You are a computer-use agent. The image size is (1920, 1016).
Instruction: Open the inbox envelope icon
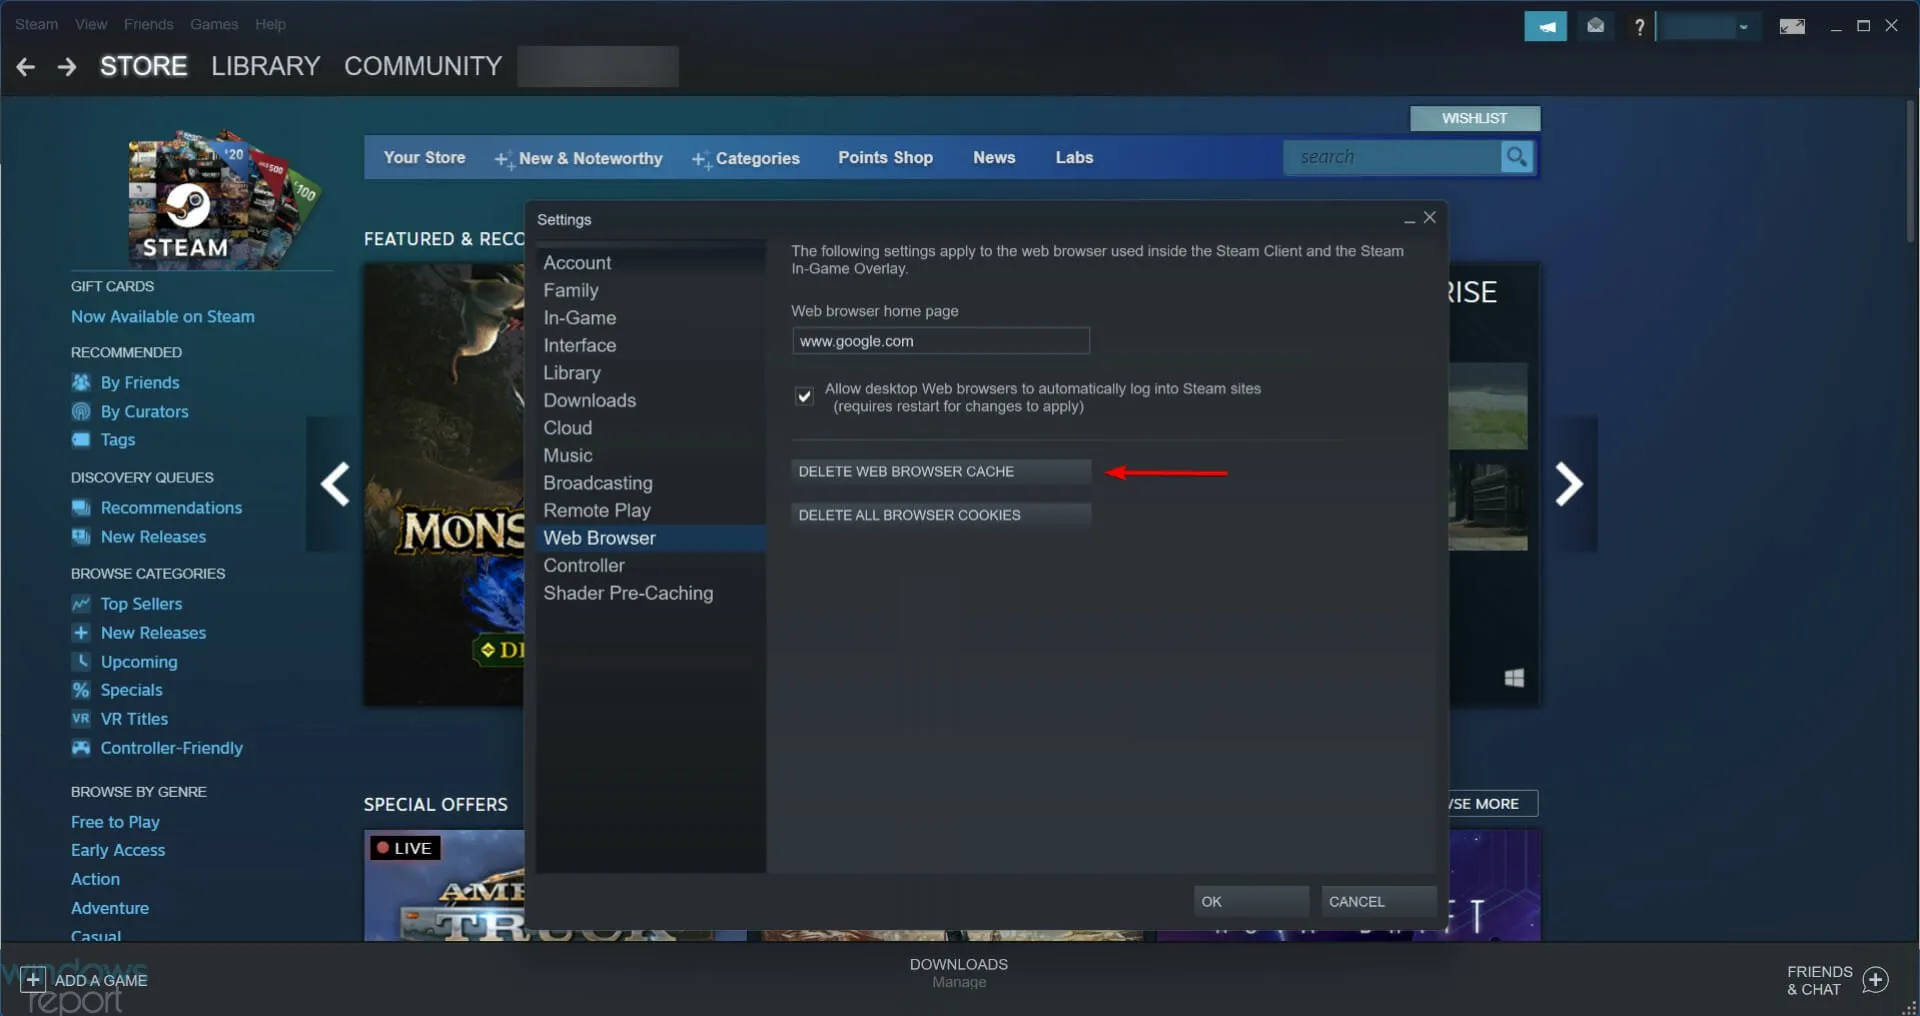point(1596,27)
